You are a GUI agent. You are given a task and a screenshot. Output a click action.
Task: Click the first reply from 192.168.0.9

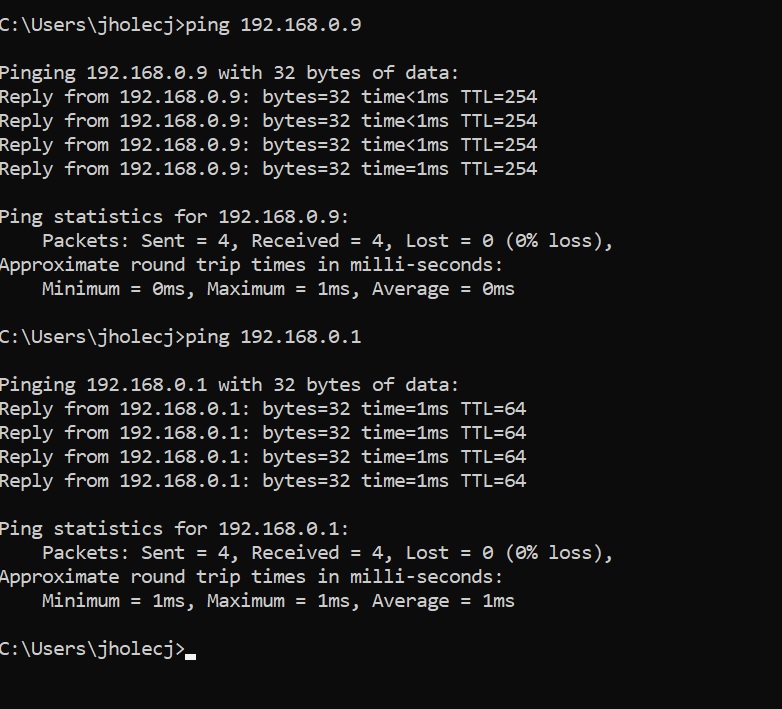pos(268,97)
